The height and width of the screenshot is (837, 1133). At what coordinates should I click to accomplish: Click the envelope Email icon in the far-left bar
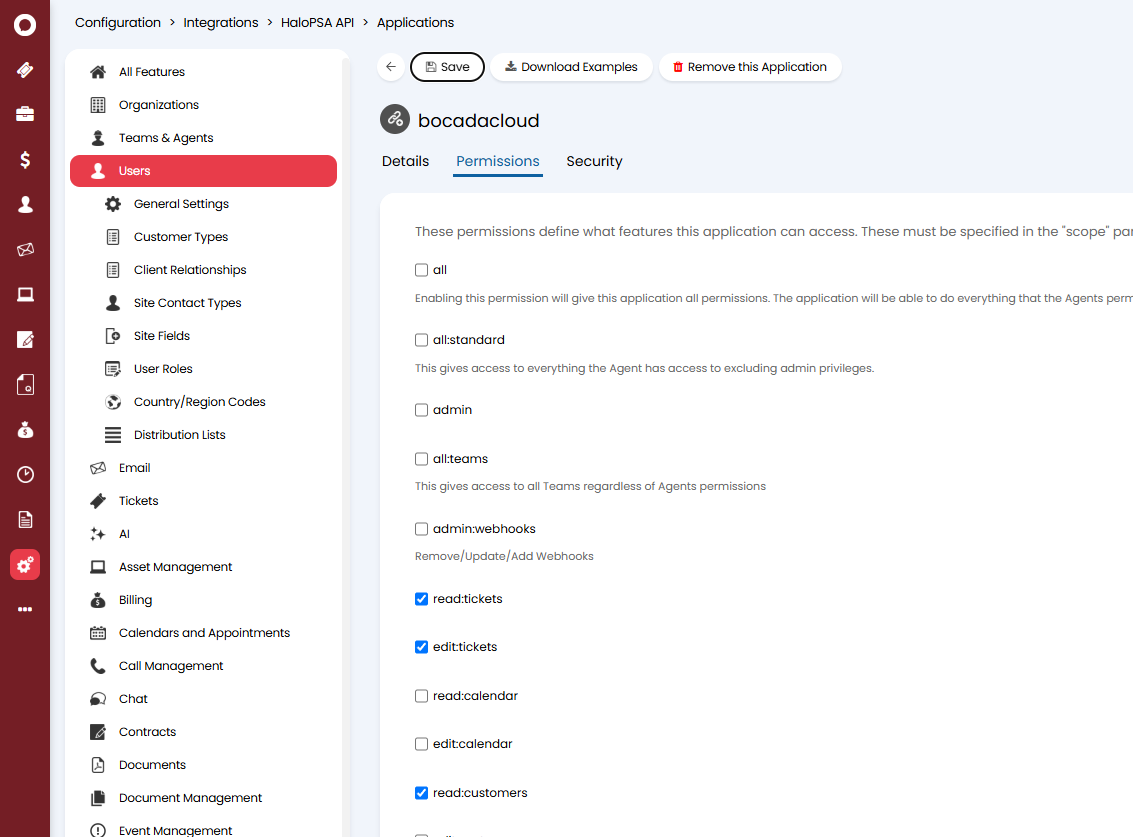click(25, 249)
